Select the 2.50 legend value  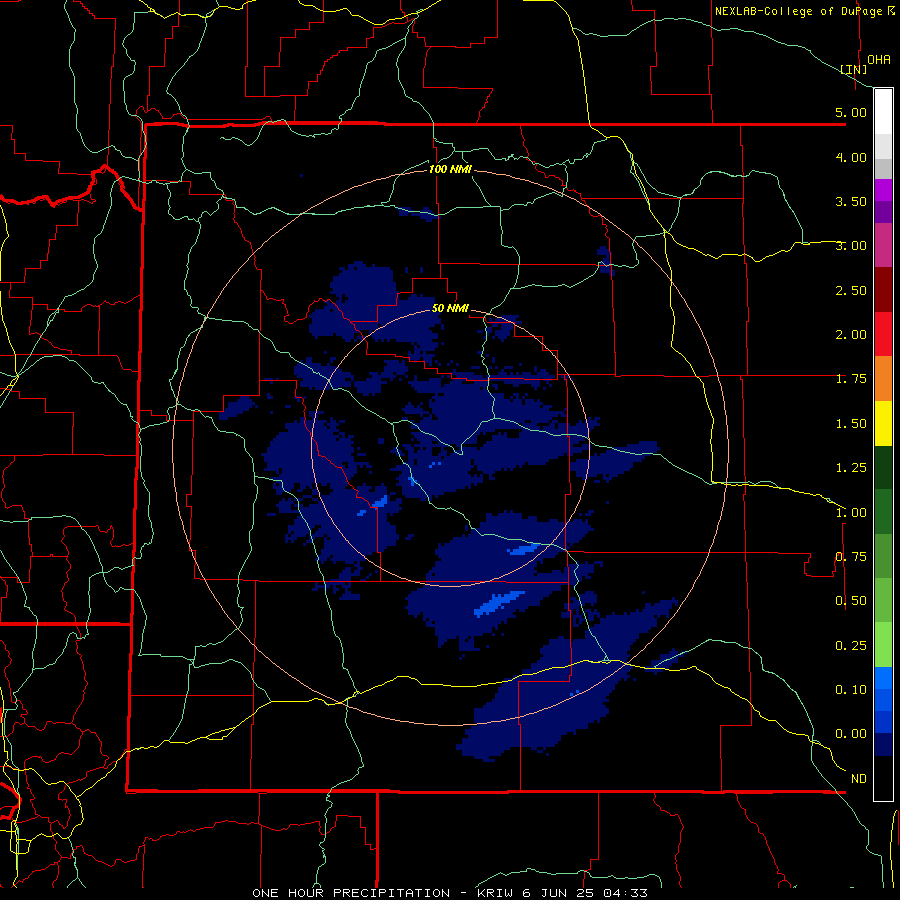click(851, 290)
